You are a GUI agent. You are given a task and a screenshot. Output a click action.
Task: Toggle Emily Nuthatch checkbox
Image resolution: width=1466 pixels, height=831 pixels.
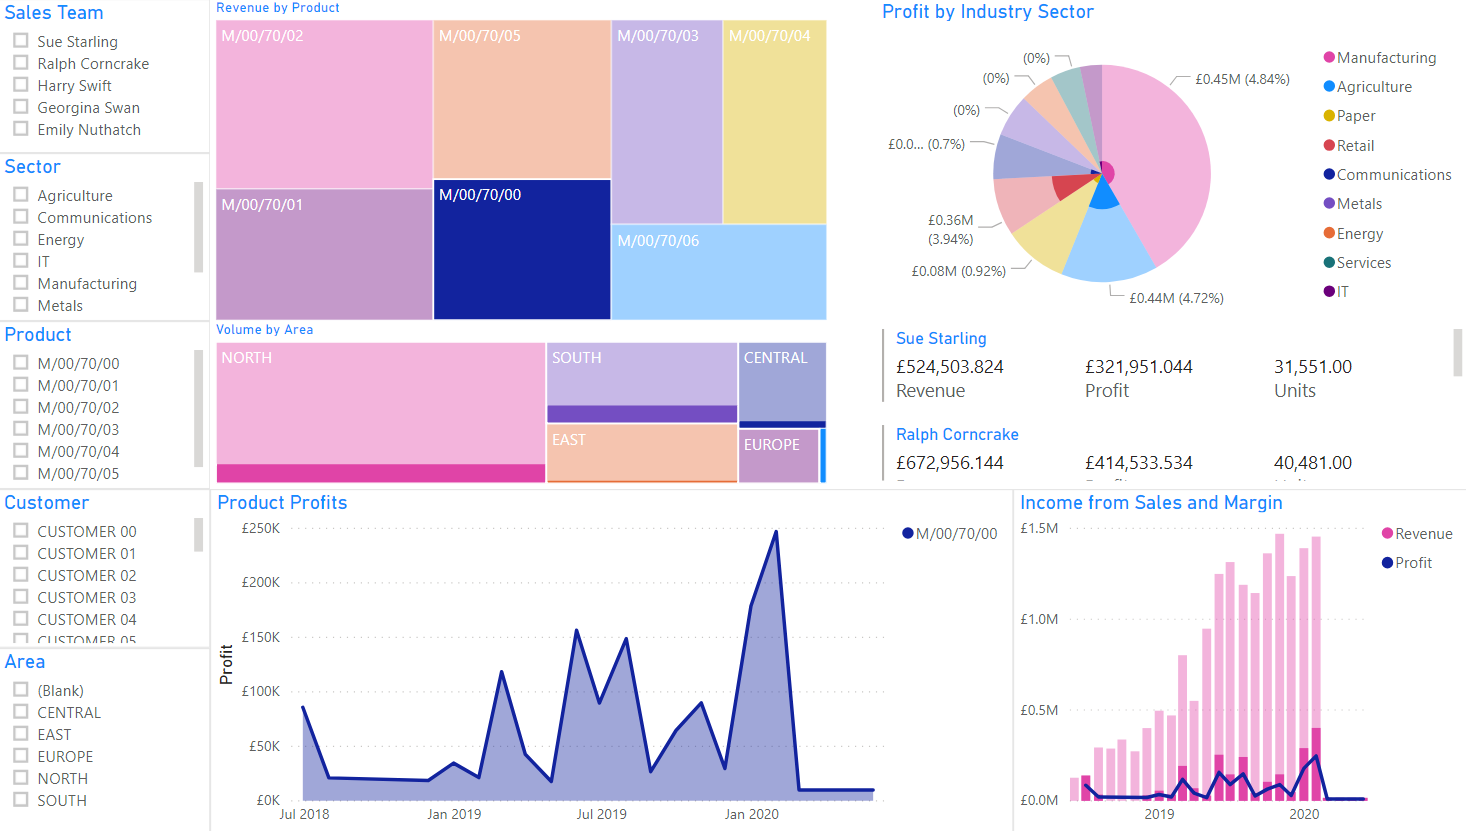(20, 129)
